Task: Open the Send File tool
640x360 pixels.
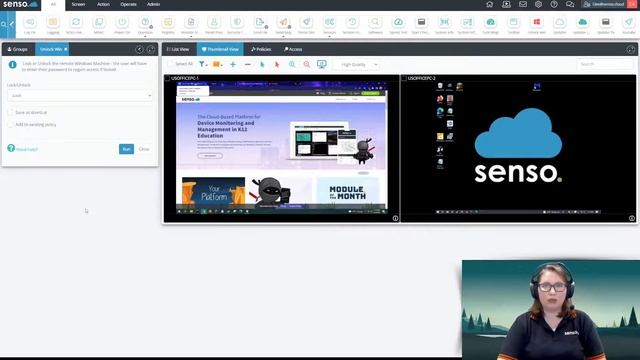Action: (x=260, y=24)
